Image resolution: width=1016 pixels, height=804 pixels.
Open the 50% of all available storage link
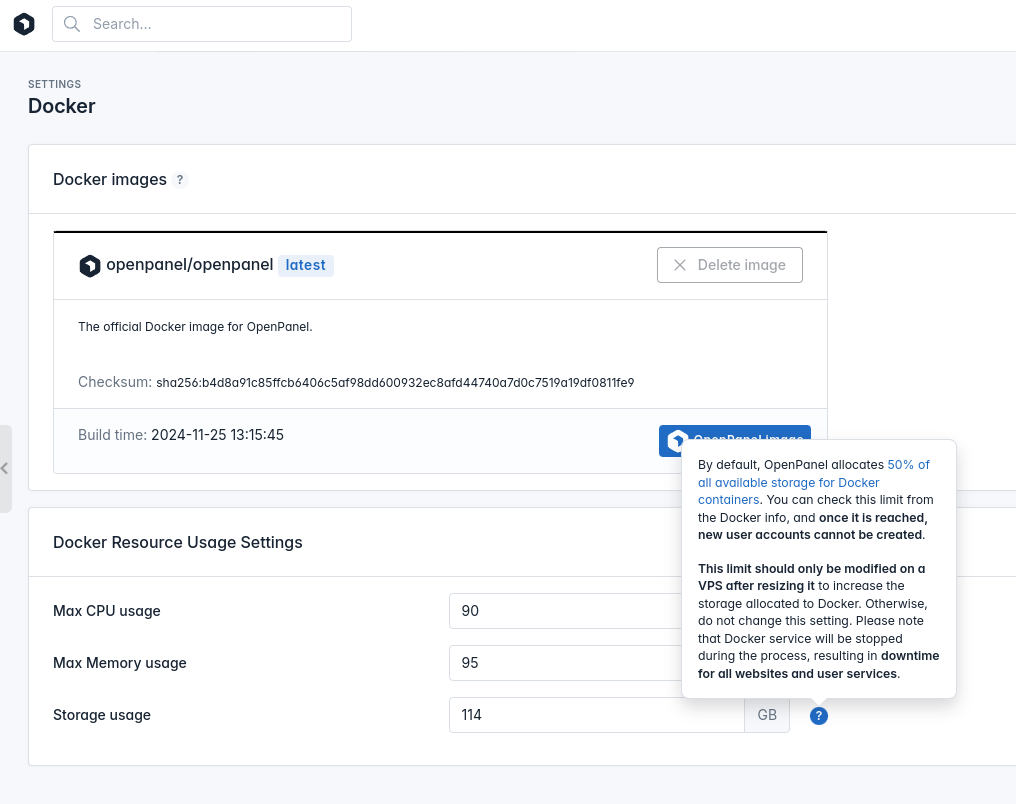coord(813,482)
